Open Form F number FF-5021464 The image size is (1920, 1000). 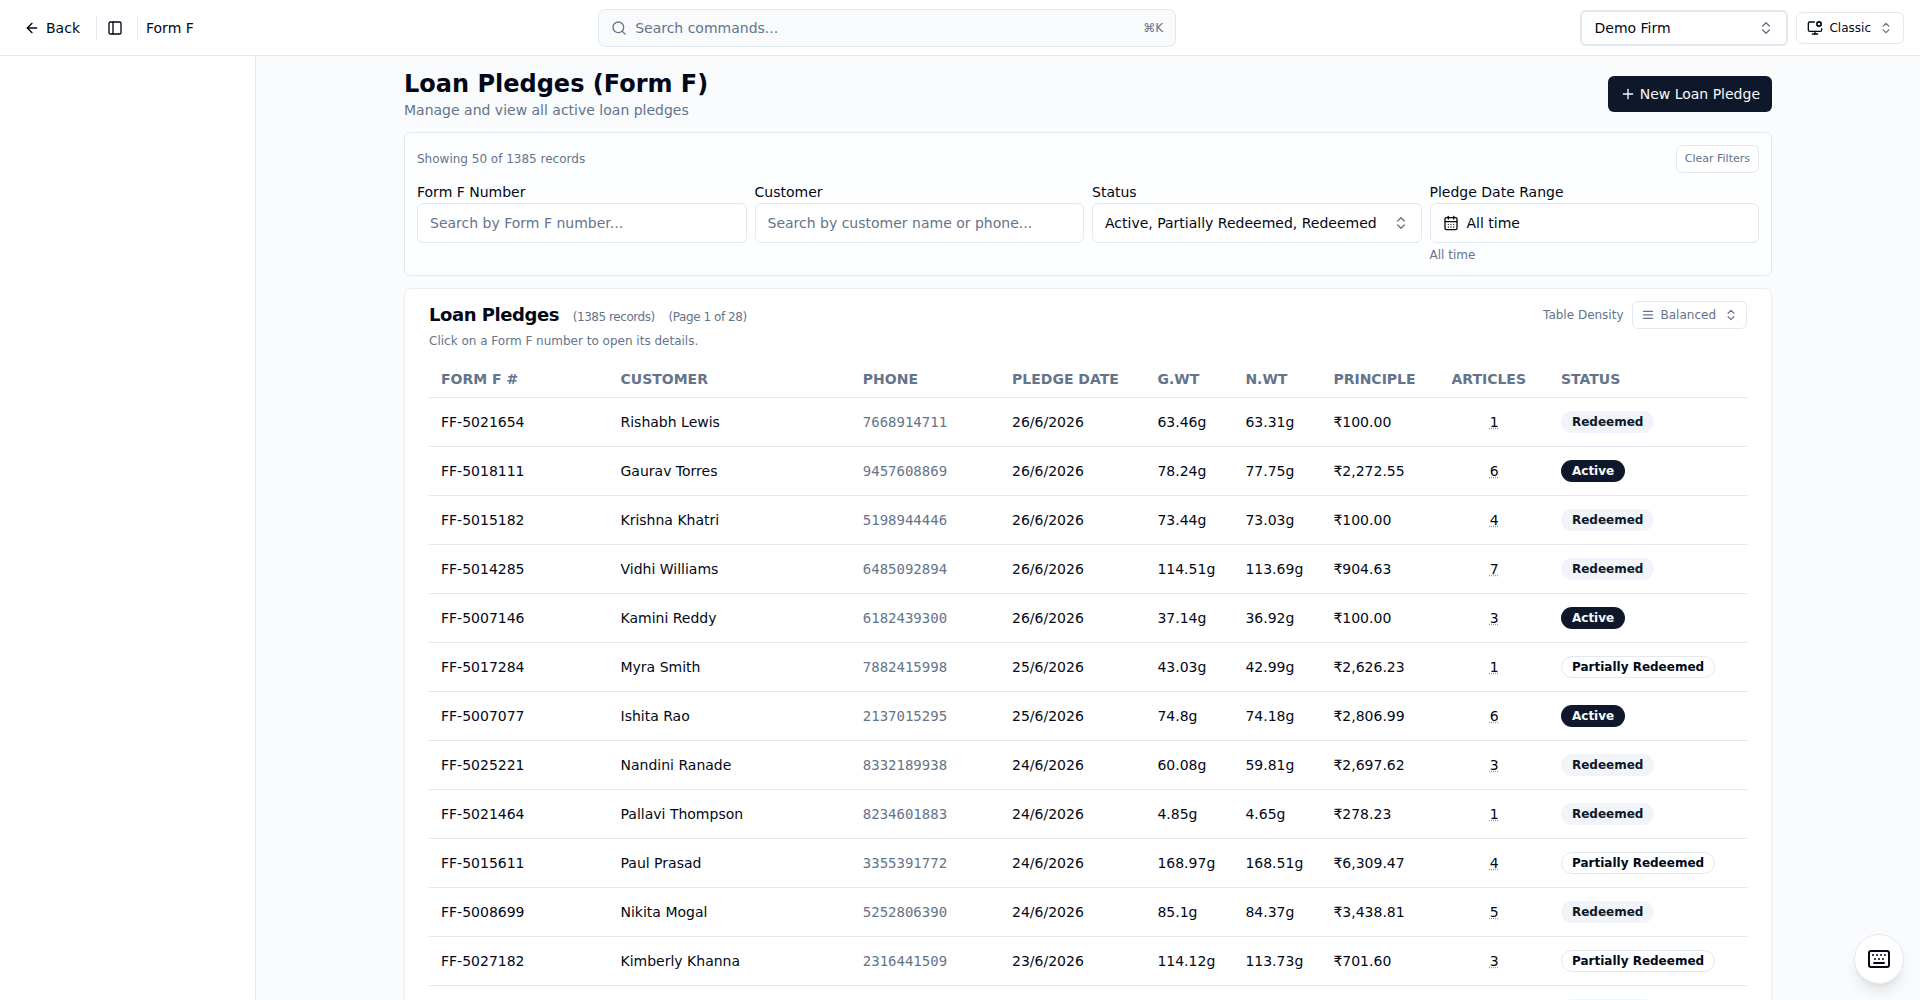click(x=482, y=814)
